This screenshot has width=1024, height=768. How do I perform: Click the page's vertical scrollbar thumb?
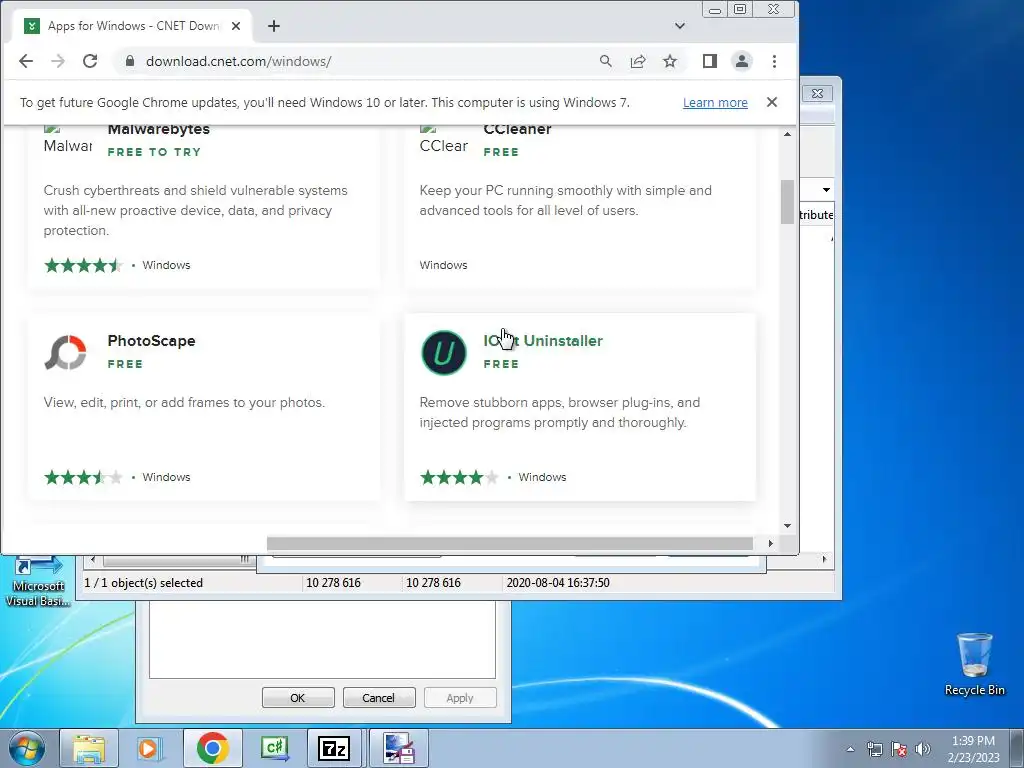[x=787, y=202]
